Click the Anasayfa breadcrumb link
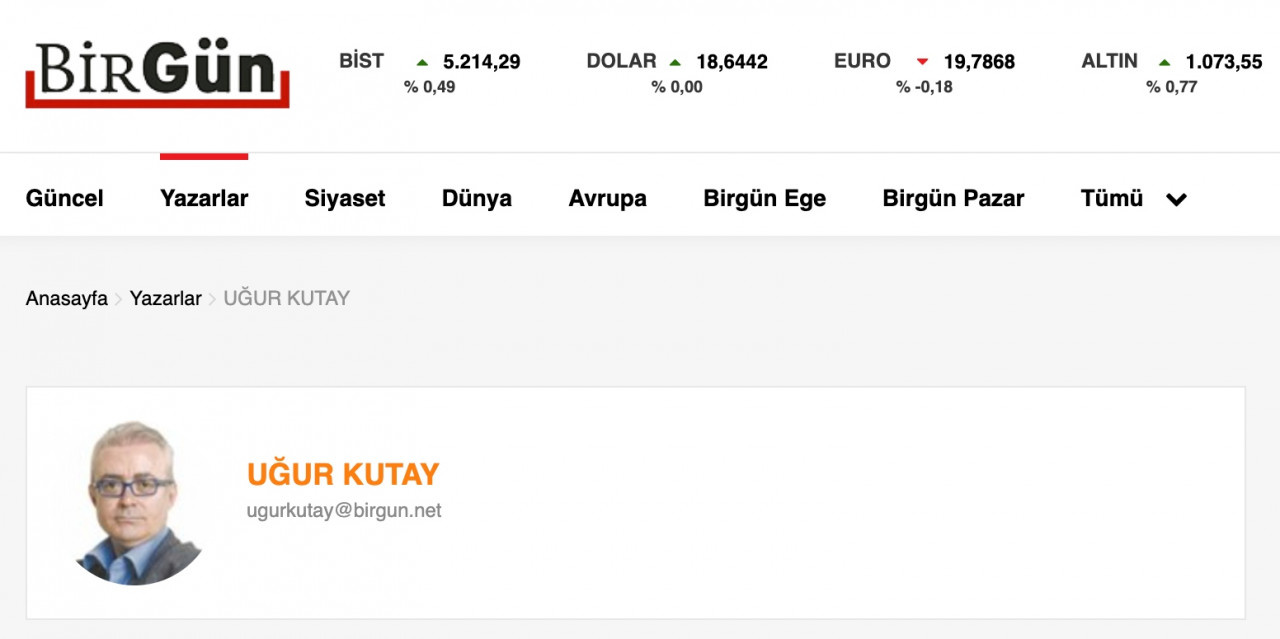1280x639 pixels. tap(67, 298)
